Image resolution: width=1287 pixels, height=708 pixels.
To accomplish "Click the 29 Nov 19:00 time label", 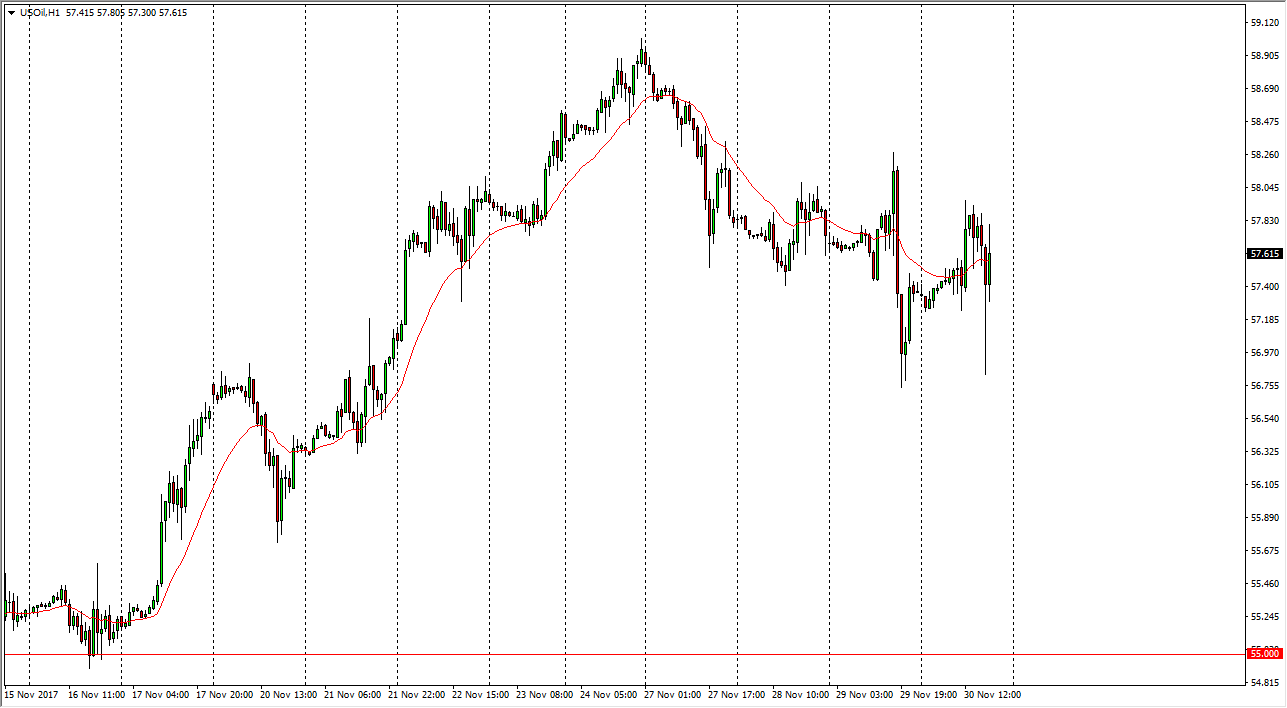I will 929,694.
